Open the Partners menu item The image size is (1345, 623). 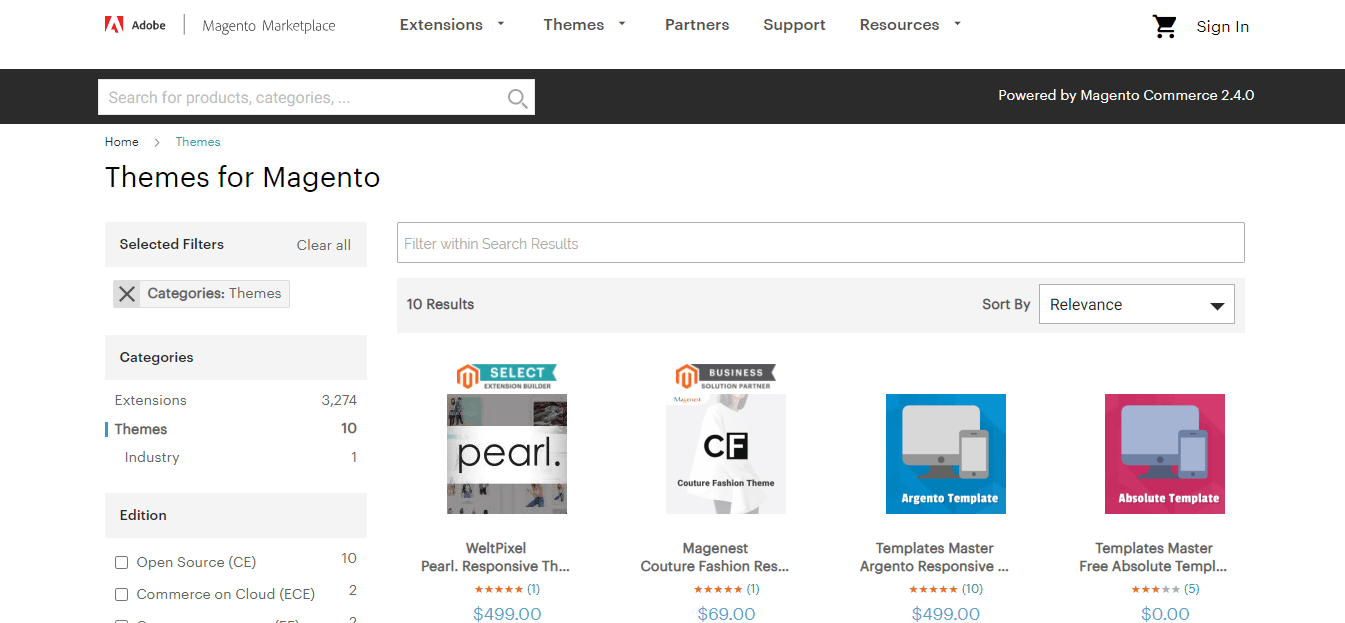click(x=697, y=25)
